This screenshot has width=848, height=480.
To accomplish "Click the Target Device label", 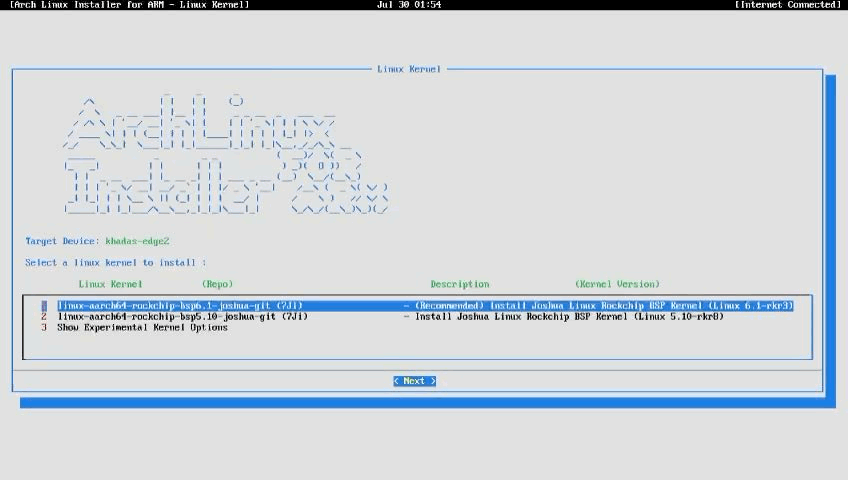I will tap(62, 241).
